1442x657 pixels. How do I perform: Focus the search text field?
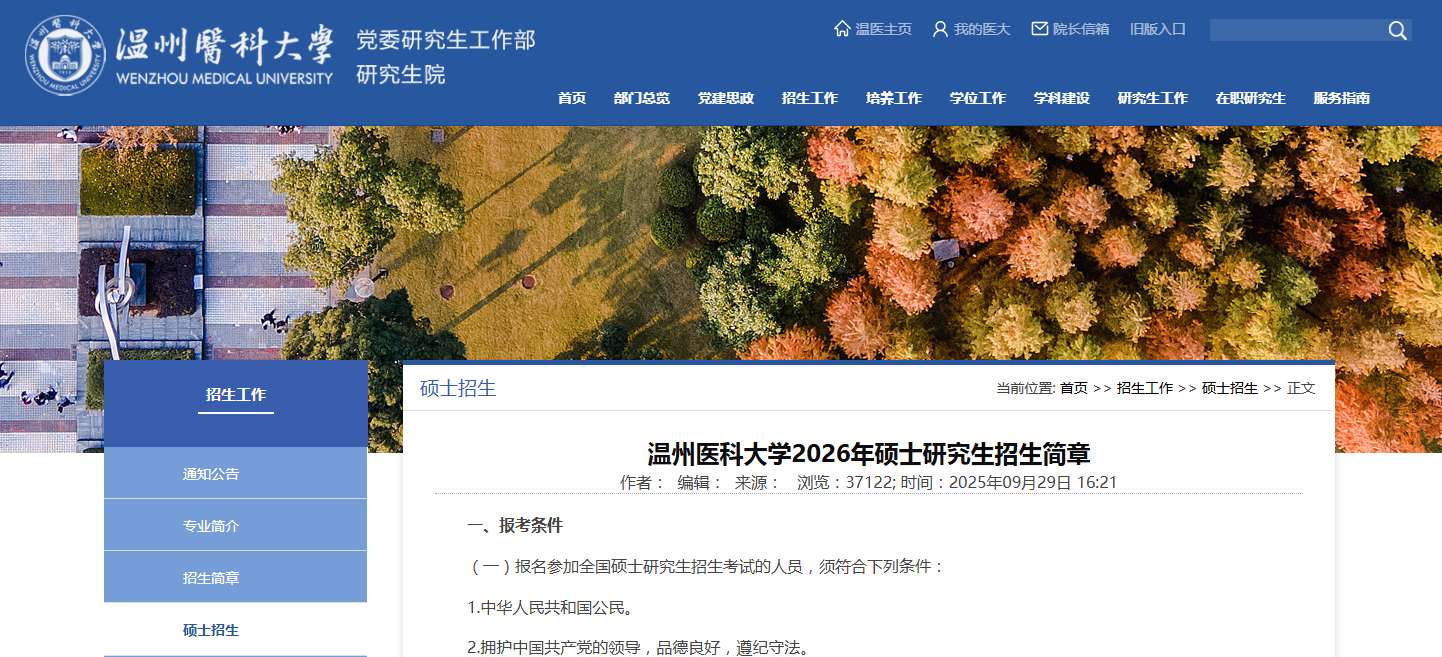click(x=1297, y=30)
